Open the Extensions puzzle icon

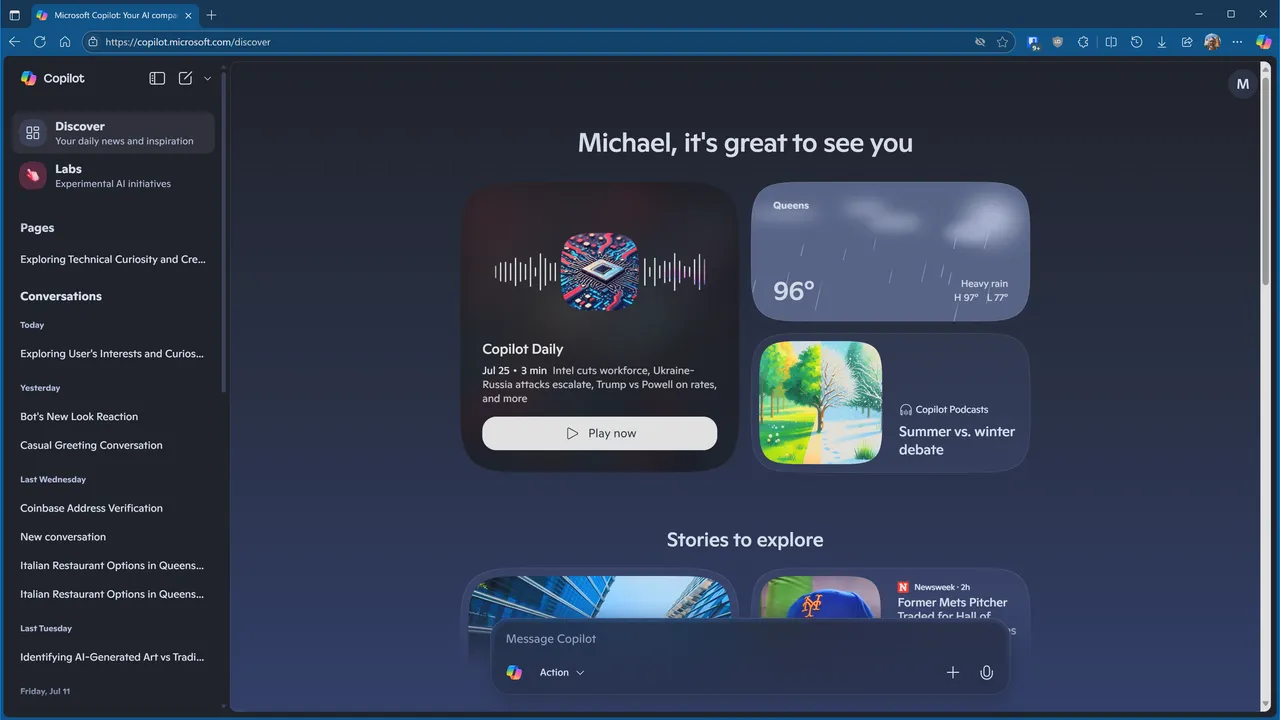pyautogui.click(x=1083, y=42)
